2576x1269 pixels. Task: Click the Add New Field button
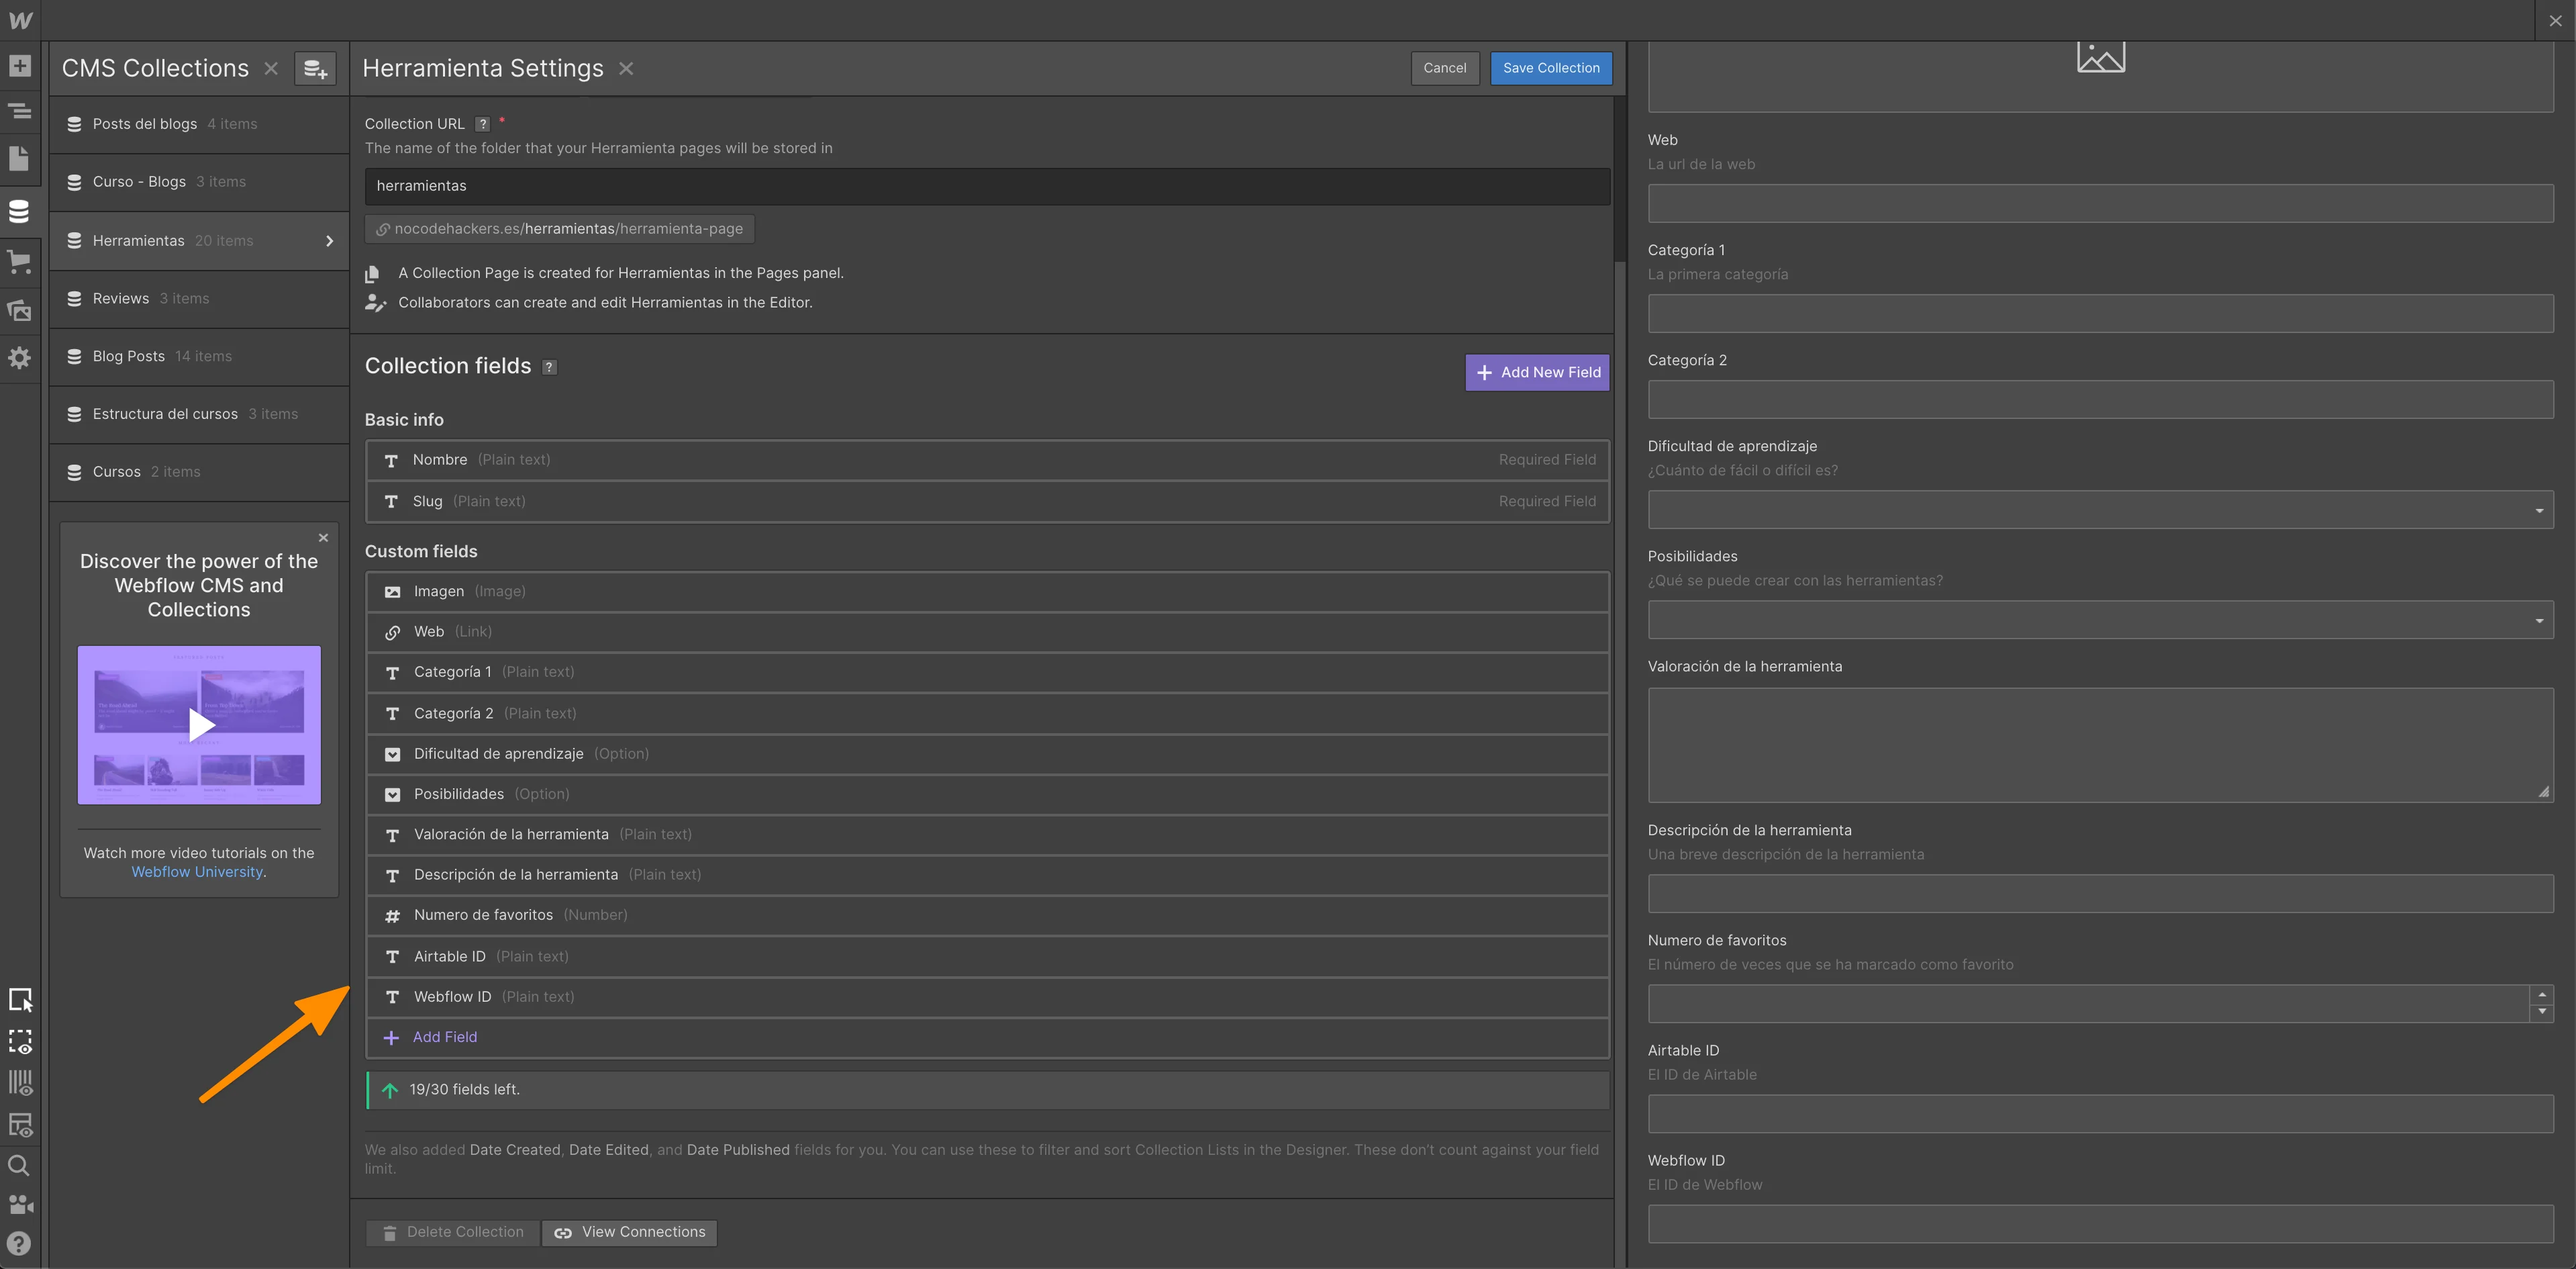[1537, 372]
